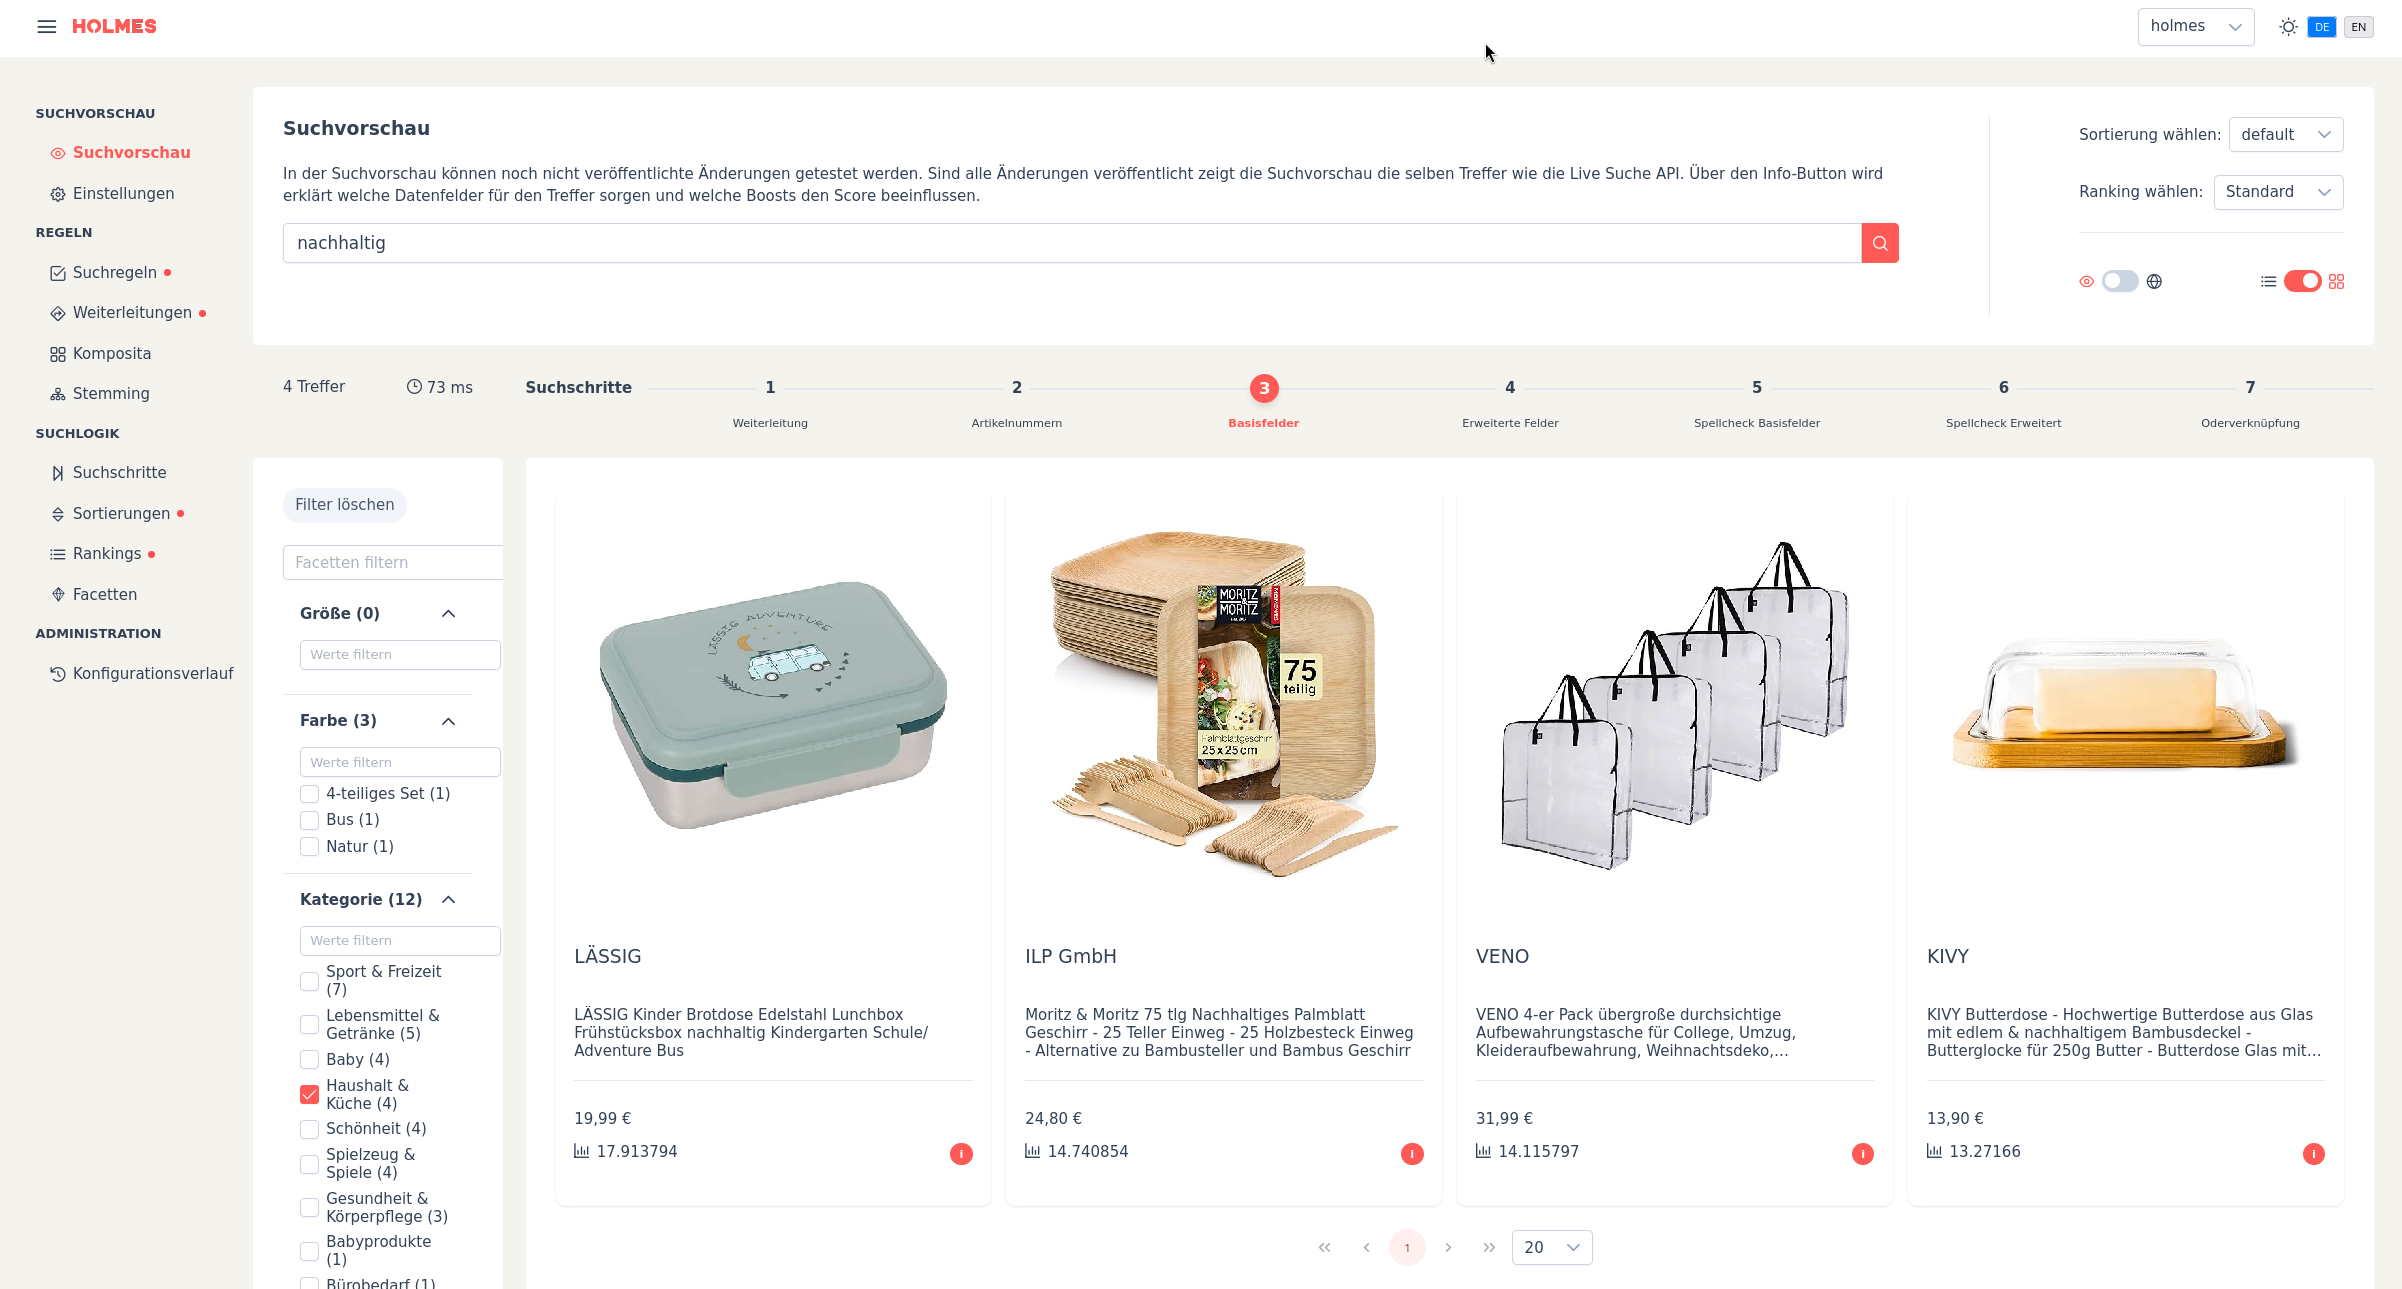This screenshot has height=1289, width=2402.
Task: Toggle preview/live search switch
Action: [x=2119, y=282]
